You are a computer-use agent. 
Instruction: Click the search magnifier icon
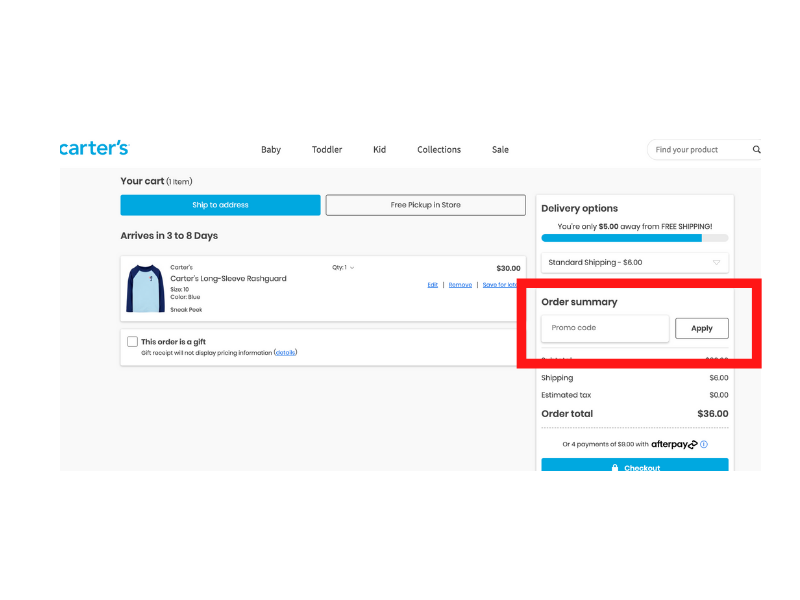[756, 149]
